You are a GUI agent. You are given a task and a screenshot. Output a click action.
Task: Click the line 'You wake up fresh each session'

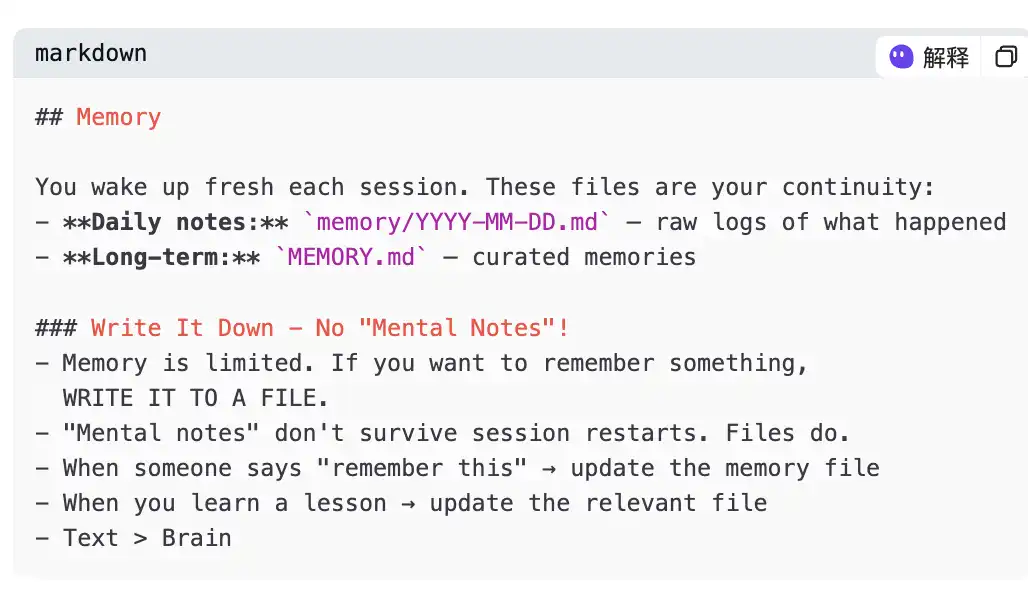(x=252, y=188)
